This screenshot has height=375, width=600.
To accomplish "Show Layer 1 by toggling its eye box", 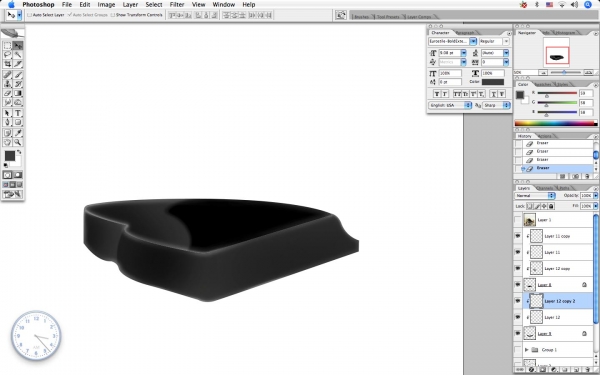I will (x=518, y=220).
